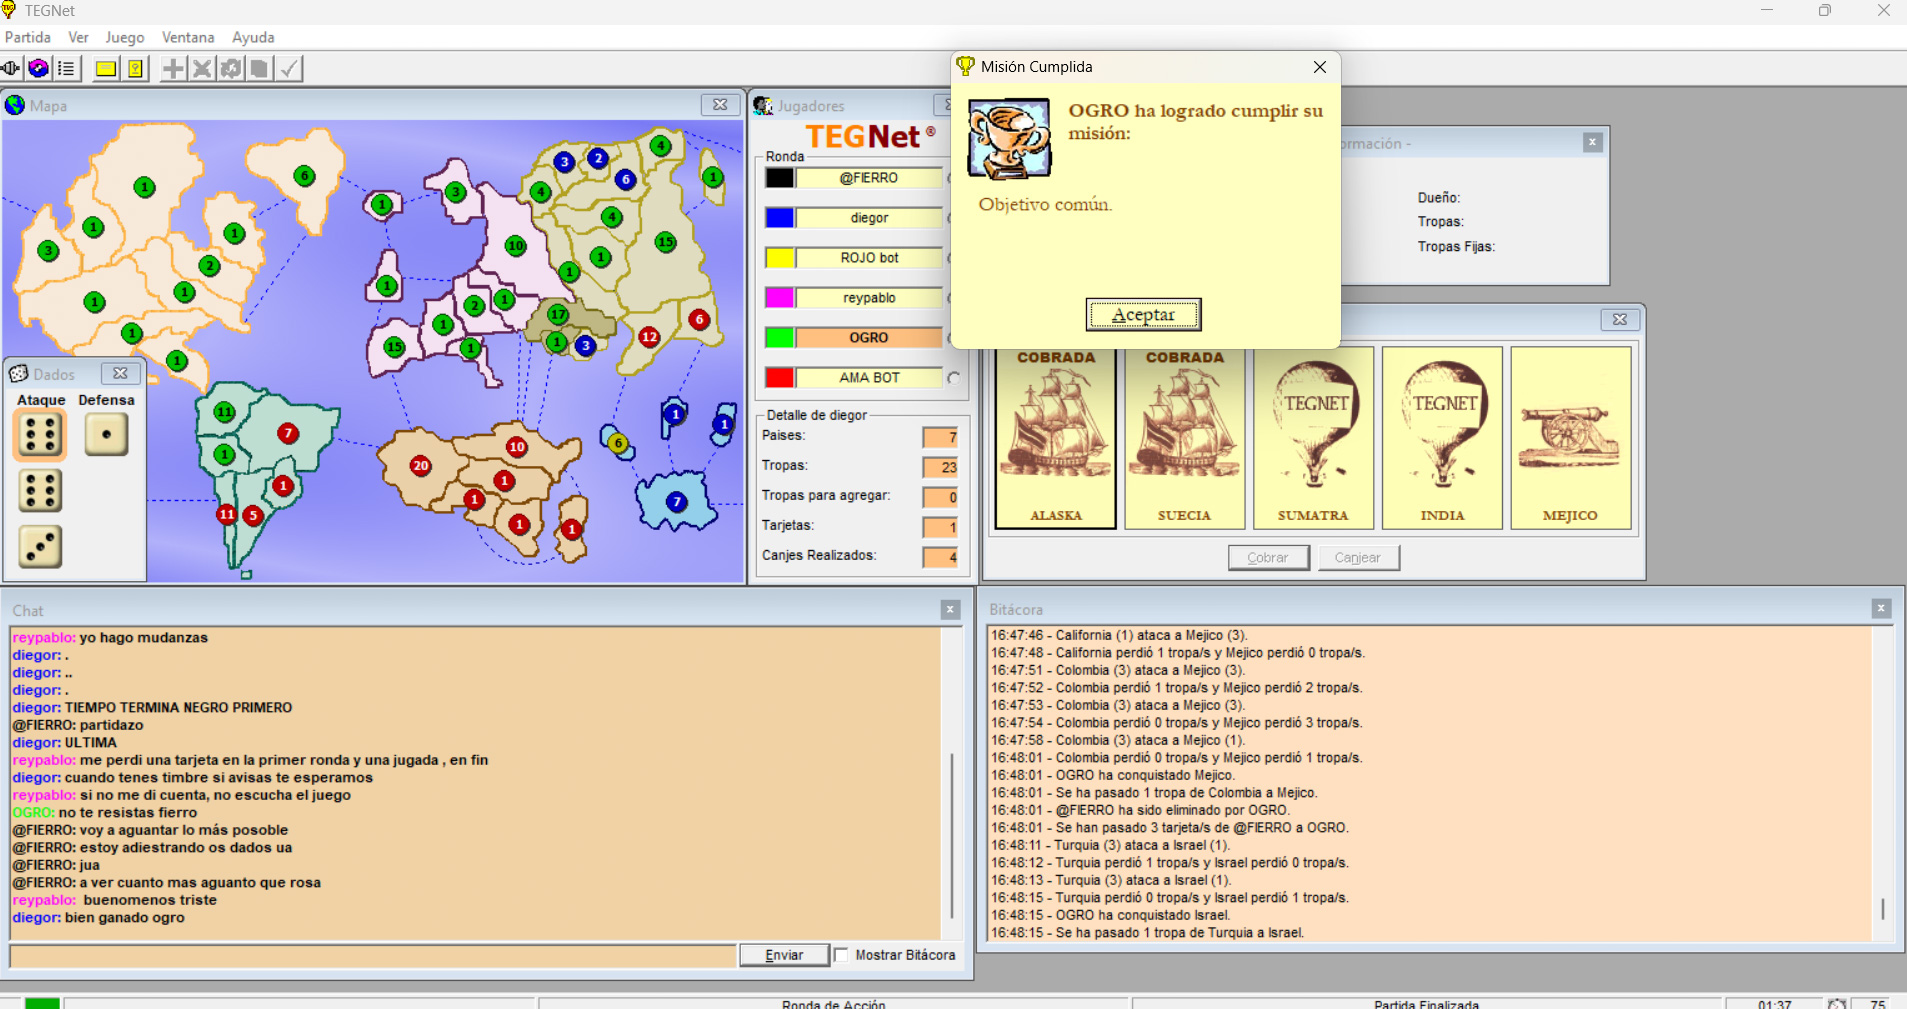Image resolution: width=1907 pixels, height=1009 pixels.
Task: Click the Canjear cards button
Action: [1357, 557]
